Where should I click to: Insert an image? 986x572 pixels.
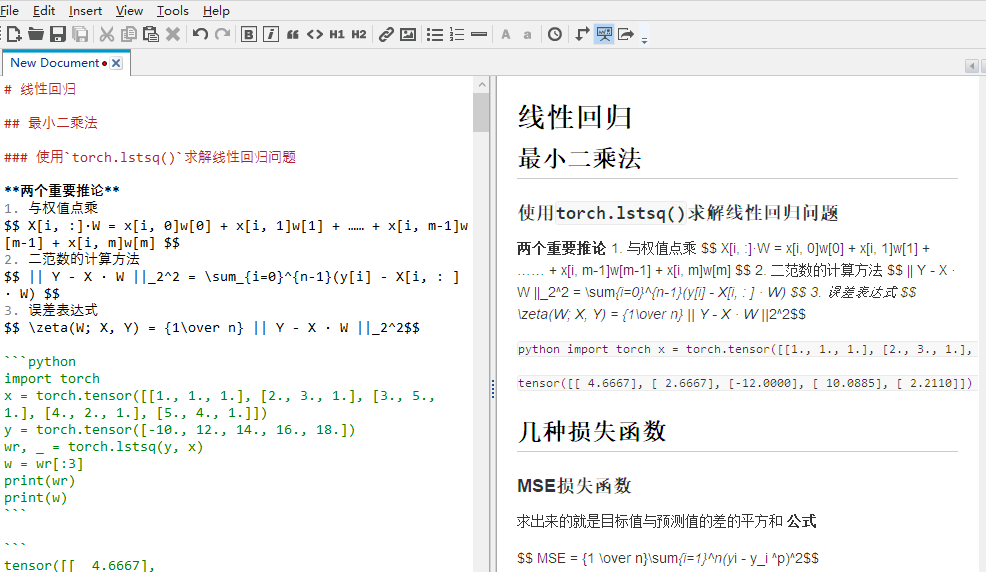coord(408,34)
